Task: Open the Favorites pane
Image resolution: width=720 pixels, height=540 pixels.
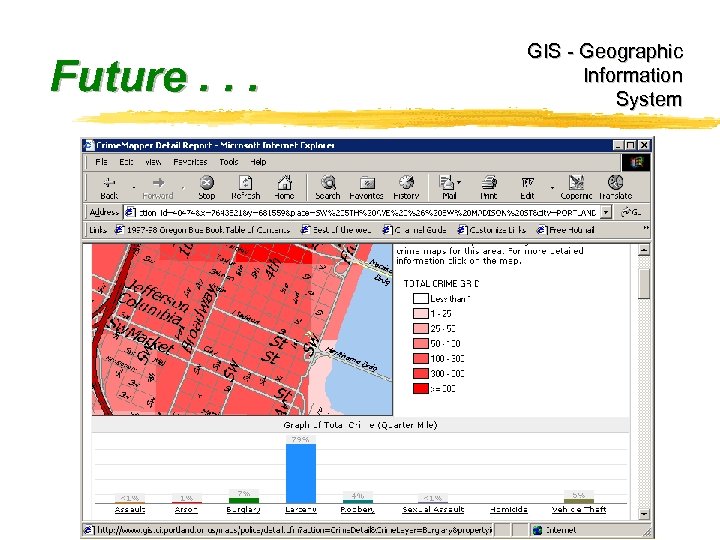Action: 366,188
